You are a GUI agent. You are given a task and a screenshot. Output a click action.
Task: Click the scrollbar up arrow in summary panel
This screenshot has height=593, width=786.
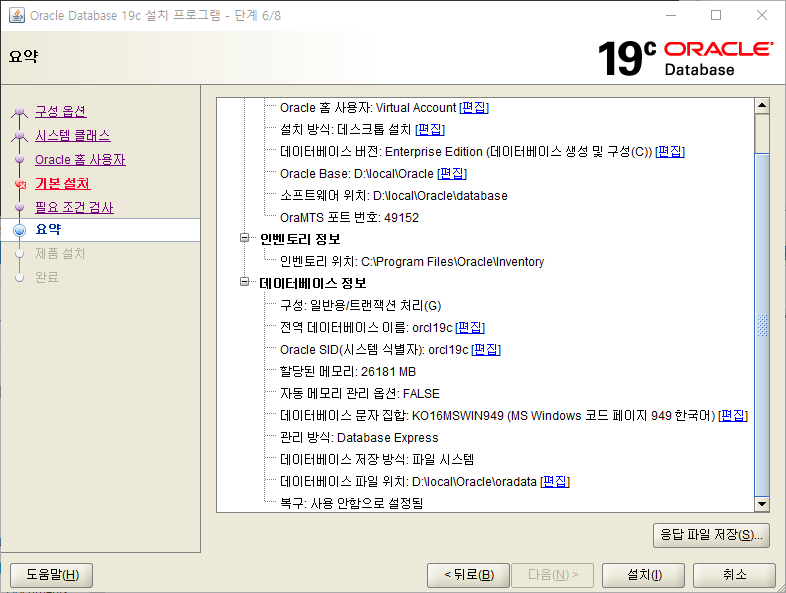click(762, 105)
